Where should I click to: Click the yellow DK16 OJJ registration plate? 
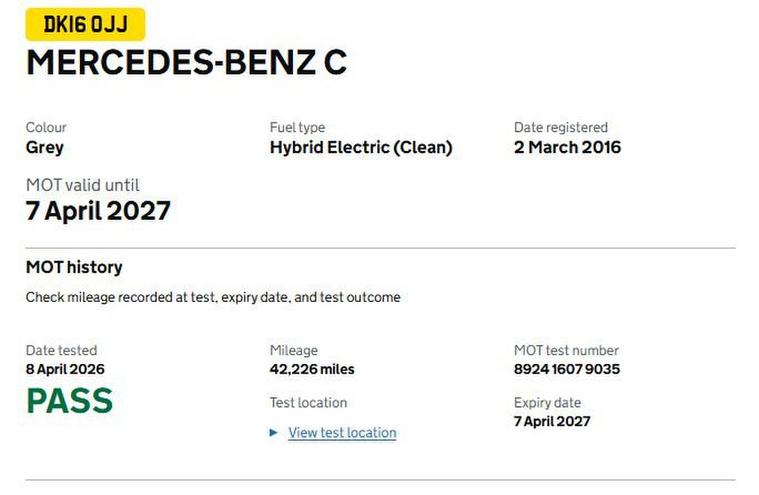pyautogui.click(x=85, y=24)
